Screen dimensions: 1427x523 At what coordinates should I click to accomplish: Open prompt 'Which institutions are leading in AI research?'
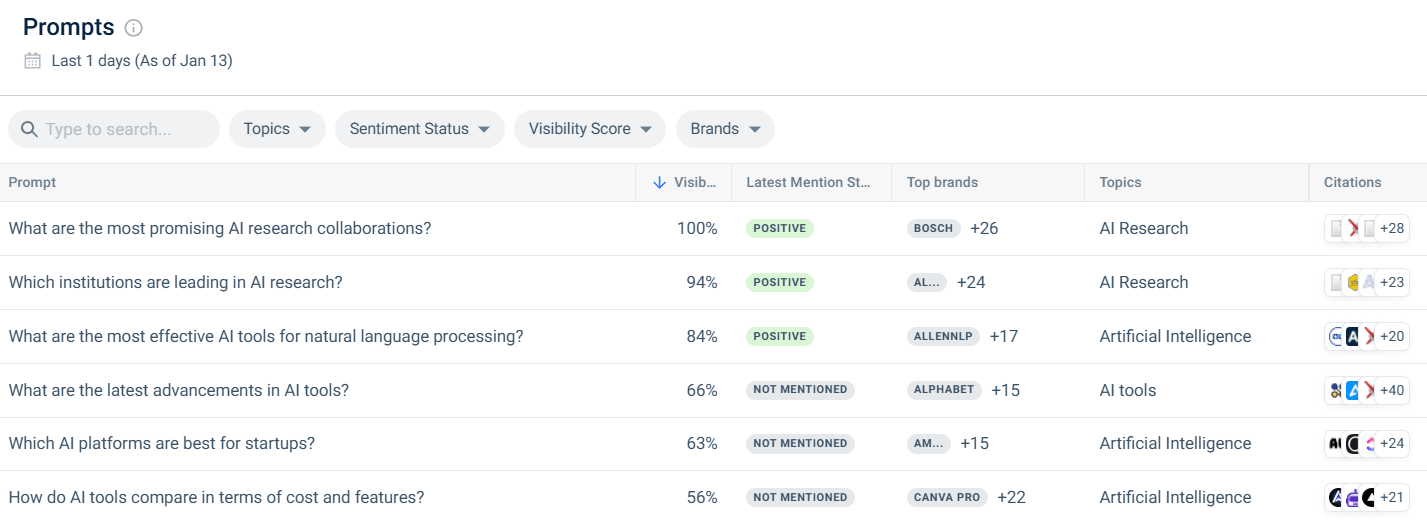point(175,282)
